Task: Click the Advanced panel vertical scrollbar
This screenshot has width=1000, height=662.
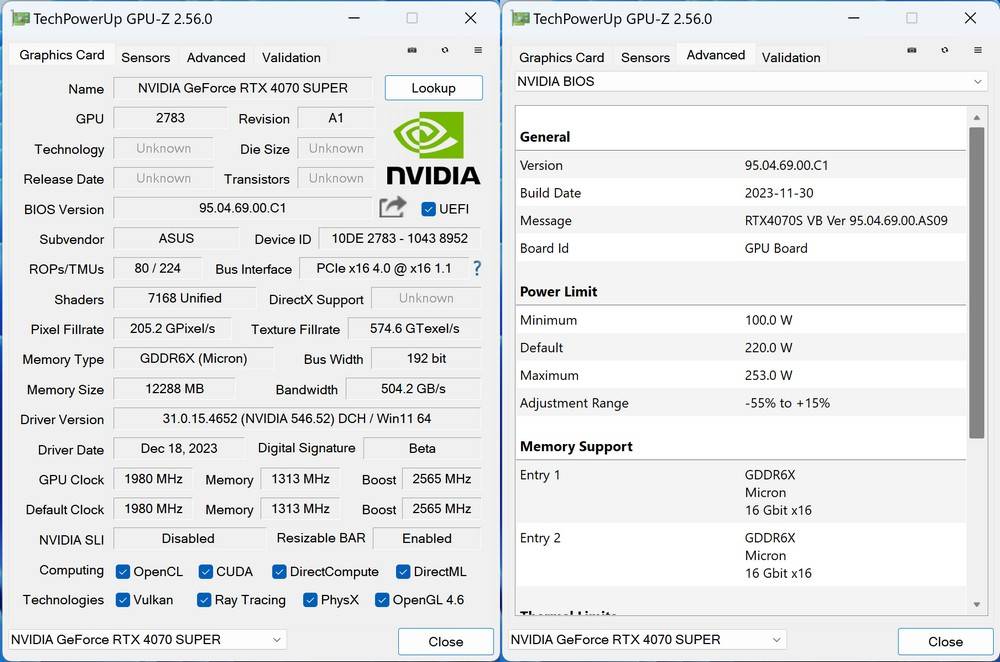Action: (977, 280)
